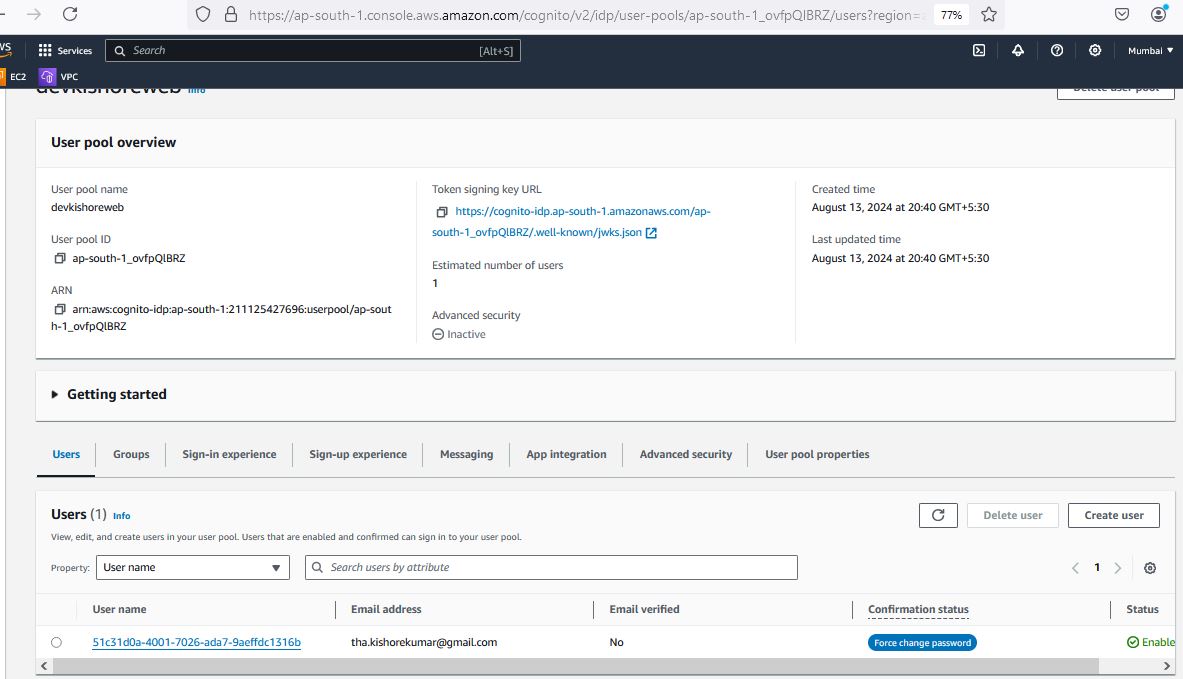Switch to the App integration tab
1183x679 pixels.
(x=566, y=454)
